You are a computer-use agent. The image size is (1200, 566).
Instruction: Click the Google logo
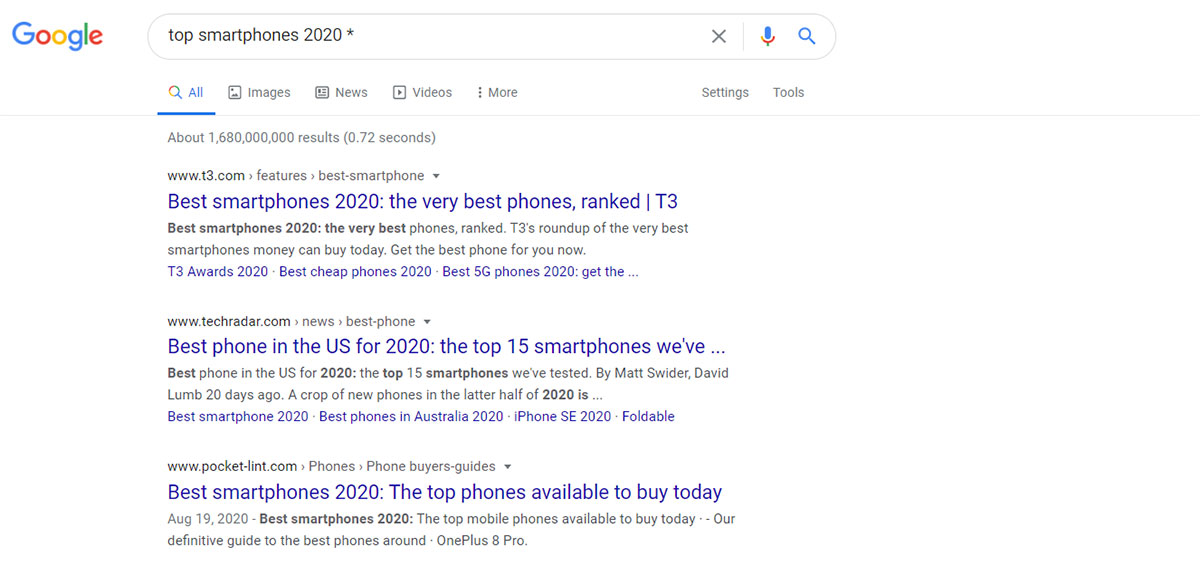[x=57, y=36]
